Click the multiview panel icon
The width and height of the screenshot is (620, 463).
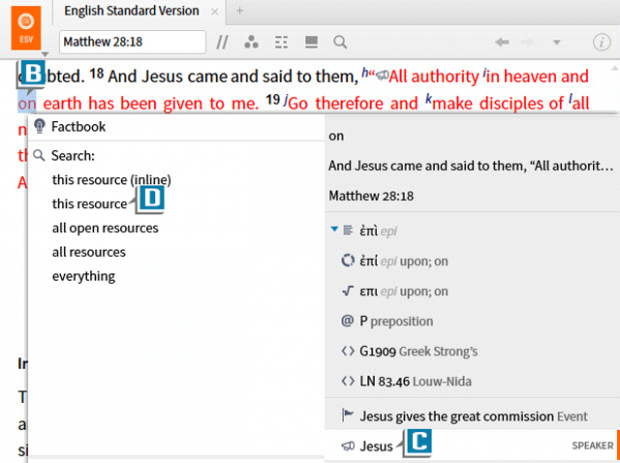pyautogui.click(x=311, y=42)
